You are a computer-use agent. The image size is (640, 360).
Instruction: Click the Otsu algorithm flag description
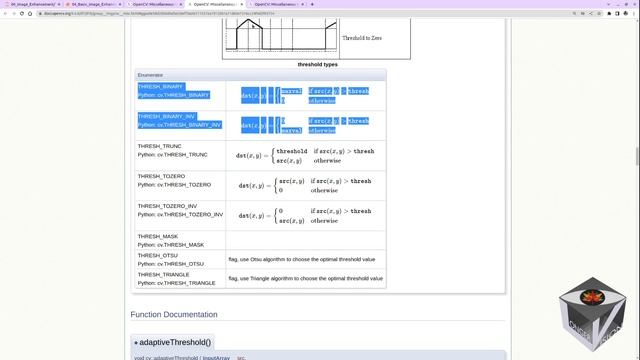(302, 259)
